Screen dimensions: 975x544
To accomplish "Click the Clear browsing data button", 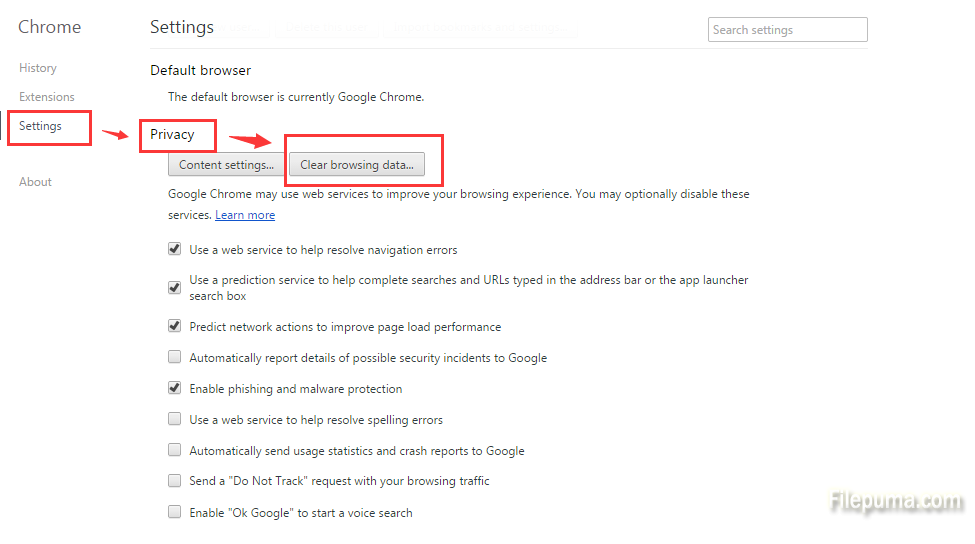I will pyautogui.click(x=357, y=165).
